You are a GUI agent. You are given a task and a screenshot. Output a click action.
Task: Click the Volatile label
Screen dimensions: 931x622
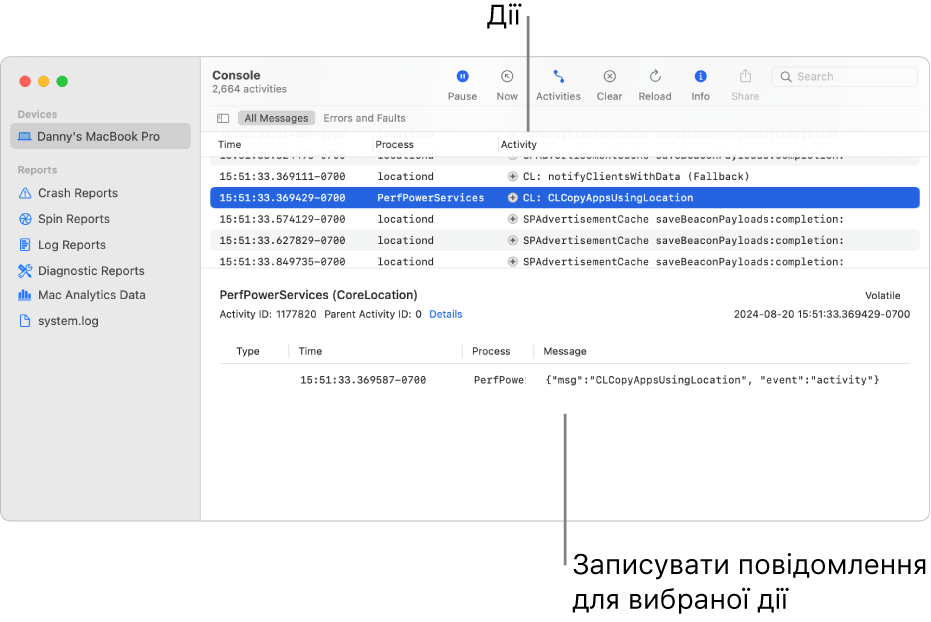(x=882, y=296)
